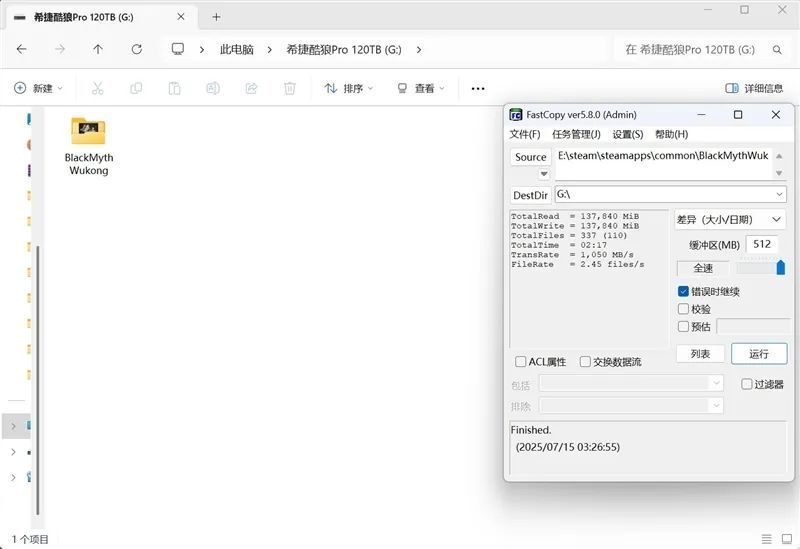Click the Copy toolbar icon
The image size is (800, 549).
136,88
